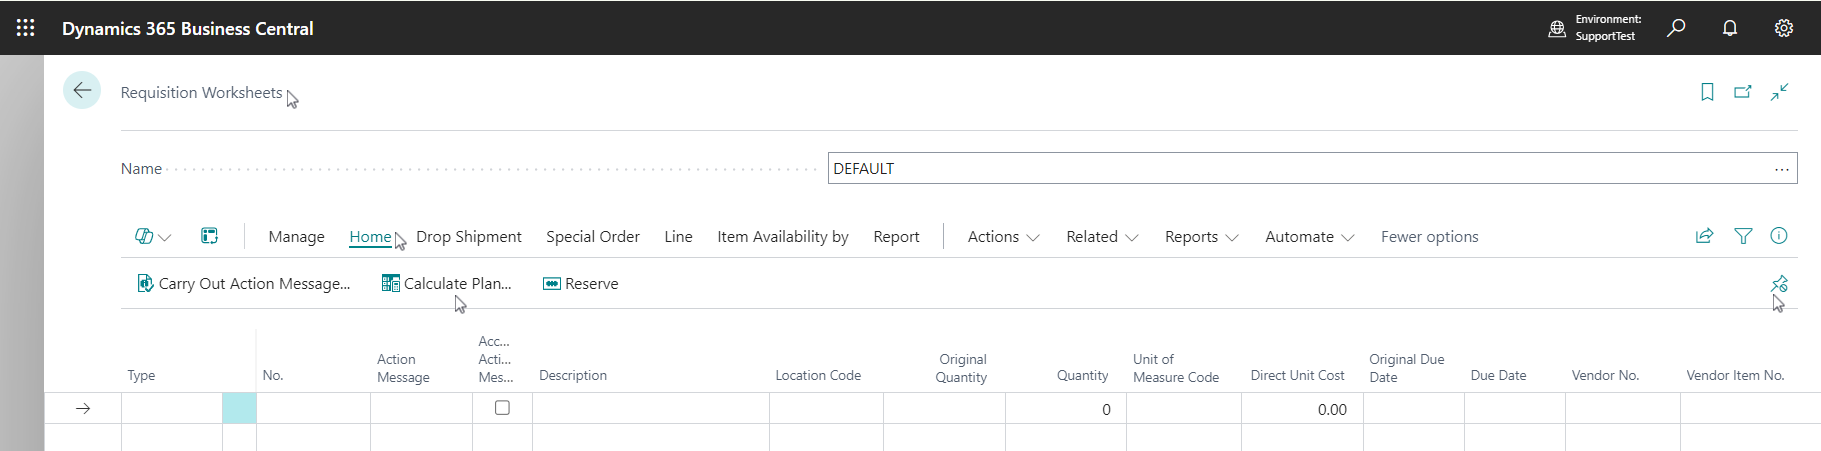The height and width of the screenshot is (451, 1821).
Task: Click the share icon
Action: [1705, 236]
